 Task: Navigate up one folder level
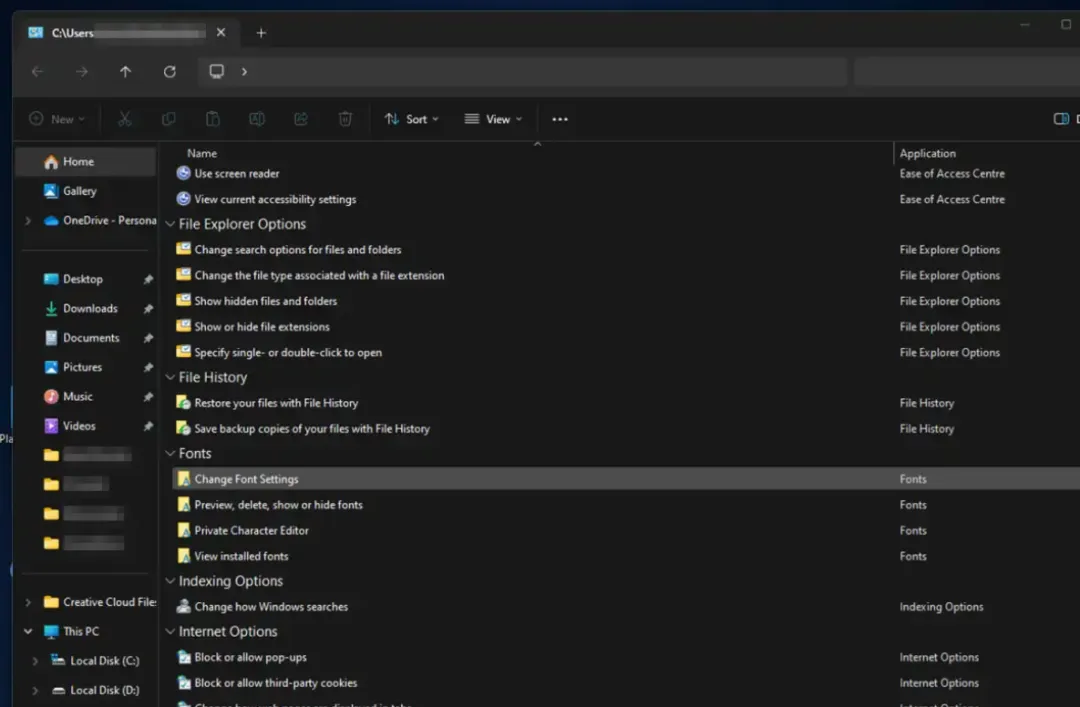tap(123, 71)
